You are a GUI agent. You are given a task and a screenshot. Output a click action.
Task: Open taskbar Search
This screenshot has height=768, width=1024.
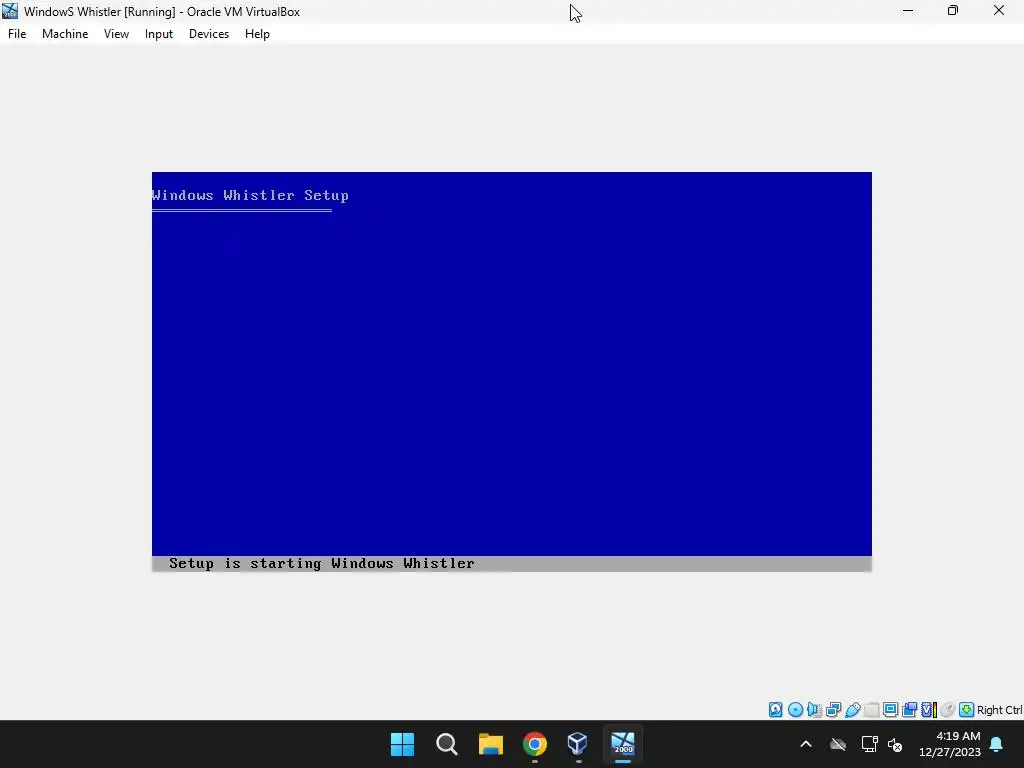(x=447, y=744)
